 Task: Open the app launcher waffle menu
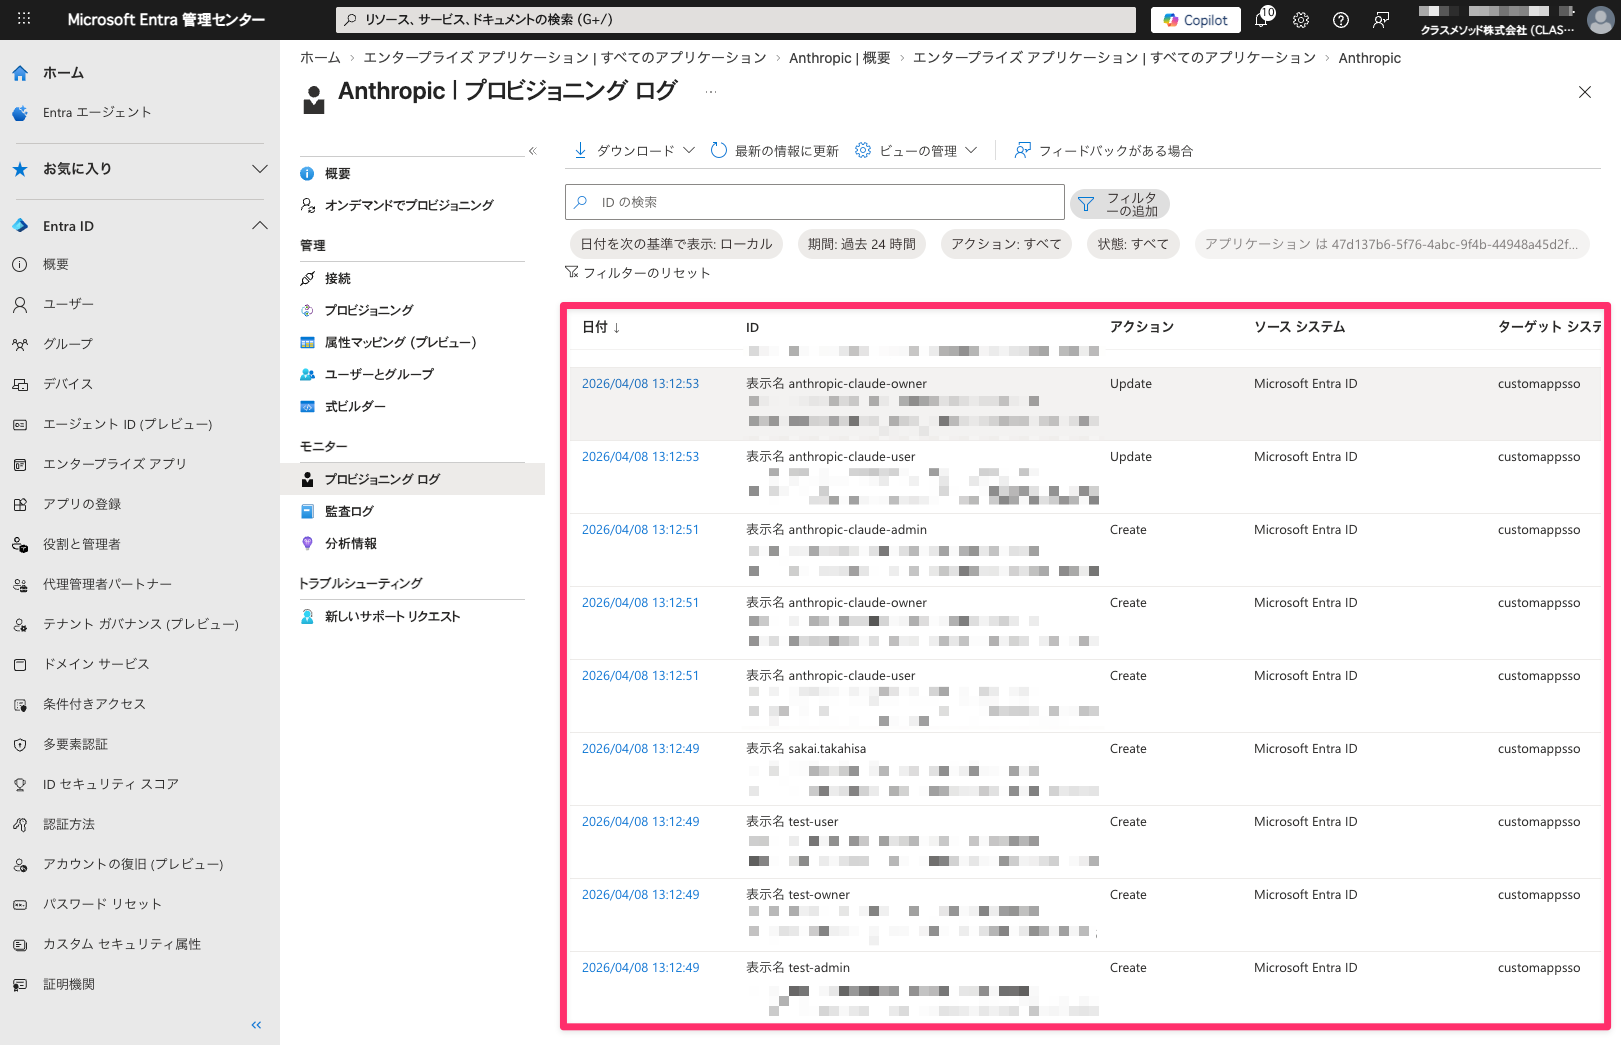24,19
